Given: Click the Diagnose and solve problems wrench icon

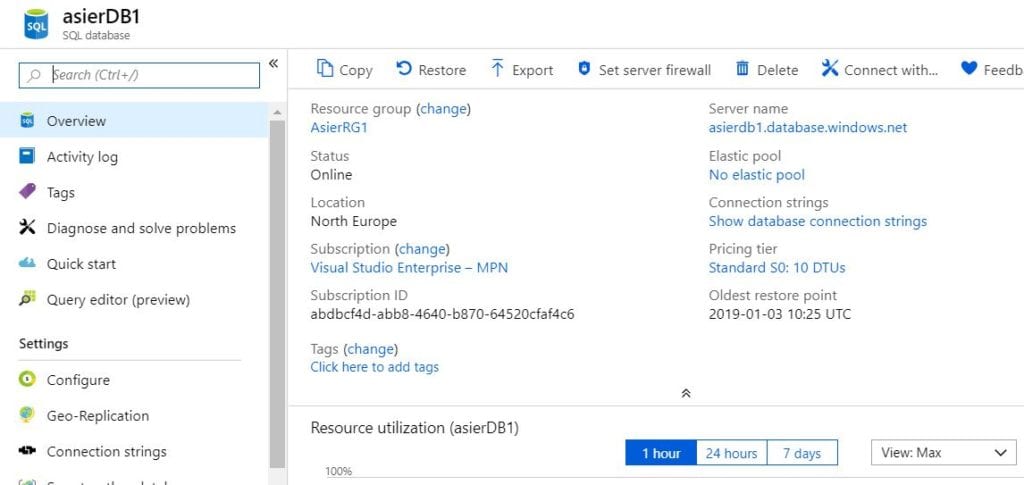Looking at the screenshot, I should click(27, 228).
